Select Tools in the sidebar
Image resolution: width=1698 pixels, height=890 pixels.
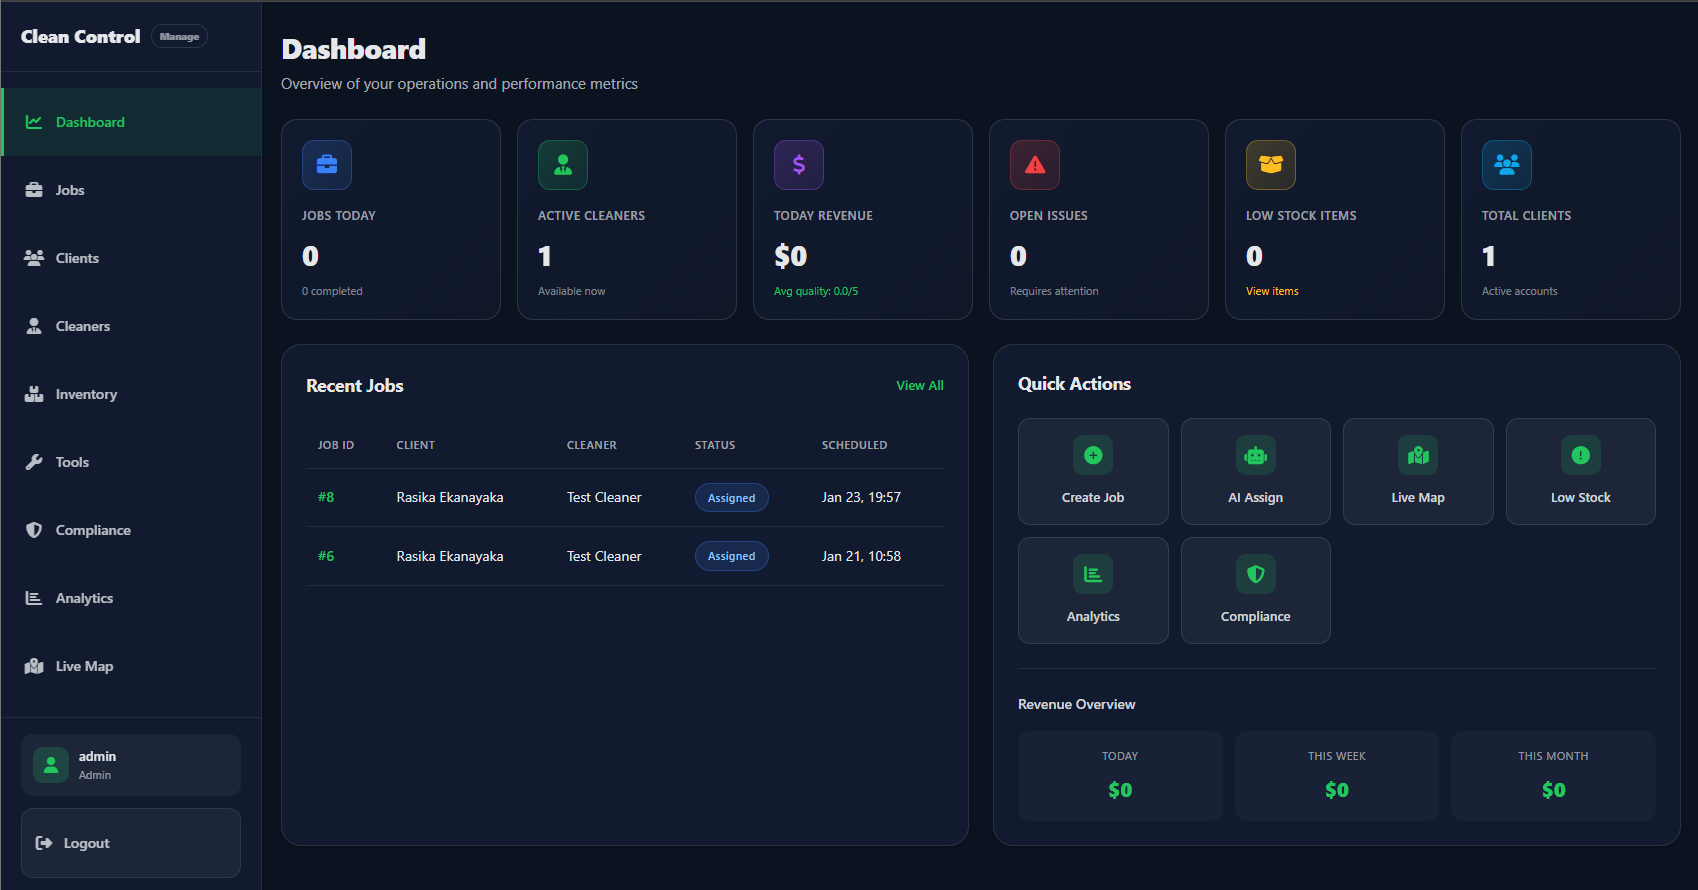point(131,462)
